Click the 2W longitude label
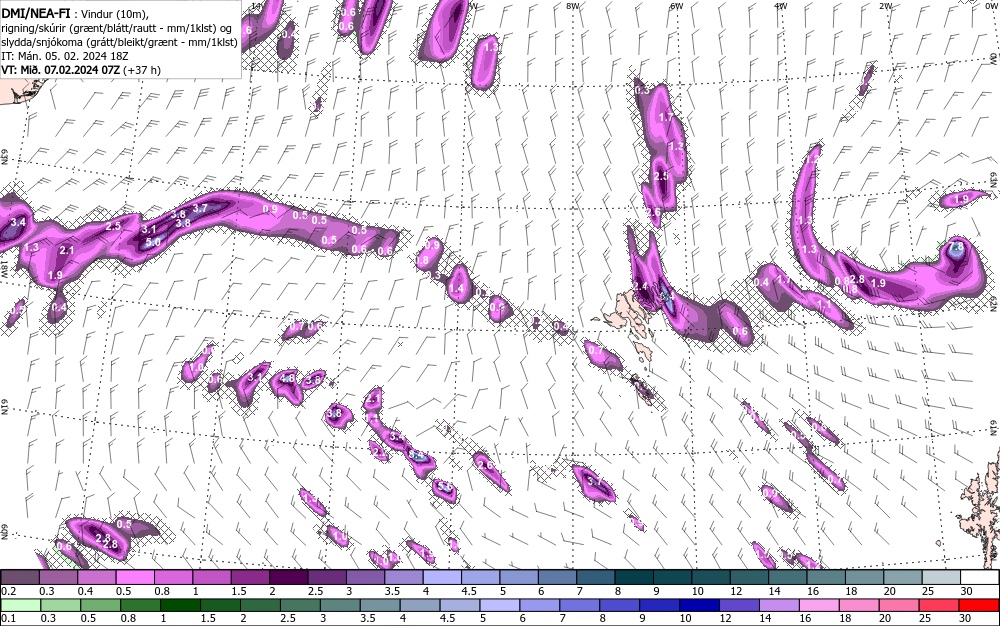The height and width of the screenshot is (626, 1000). coord(885,6)
